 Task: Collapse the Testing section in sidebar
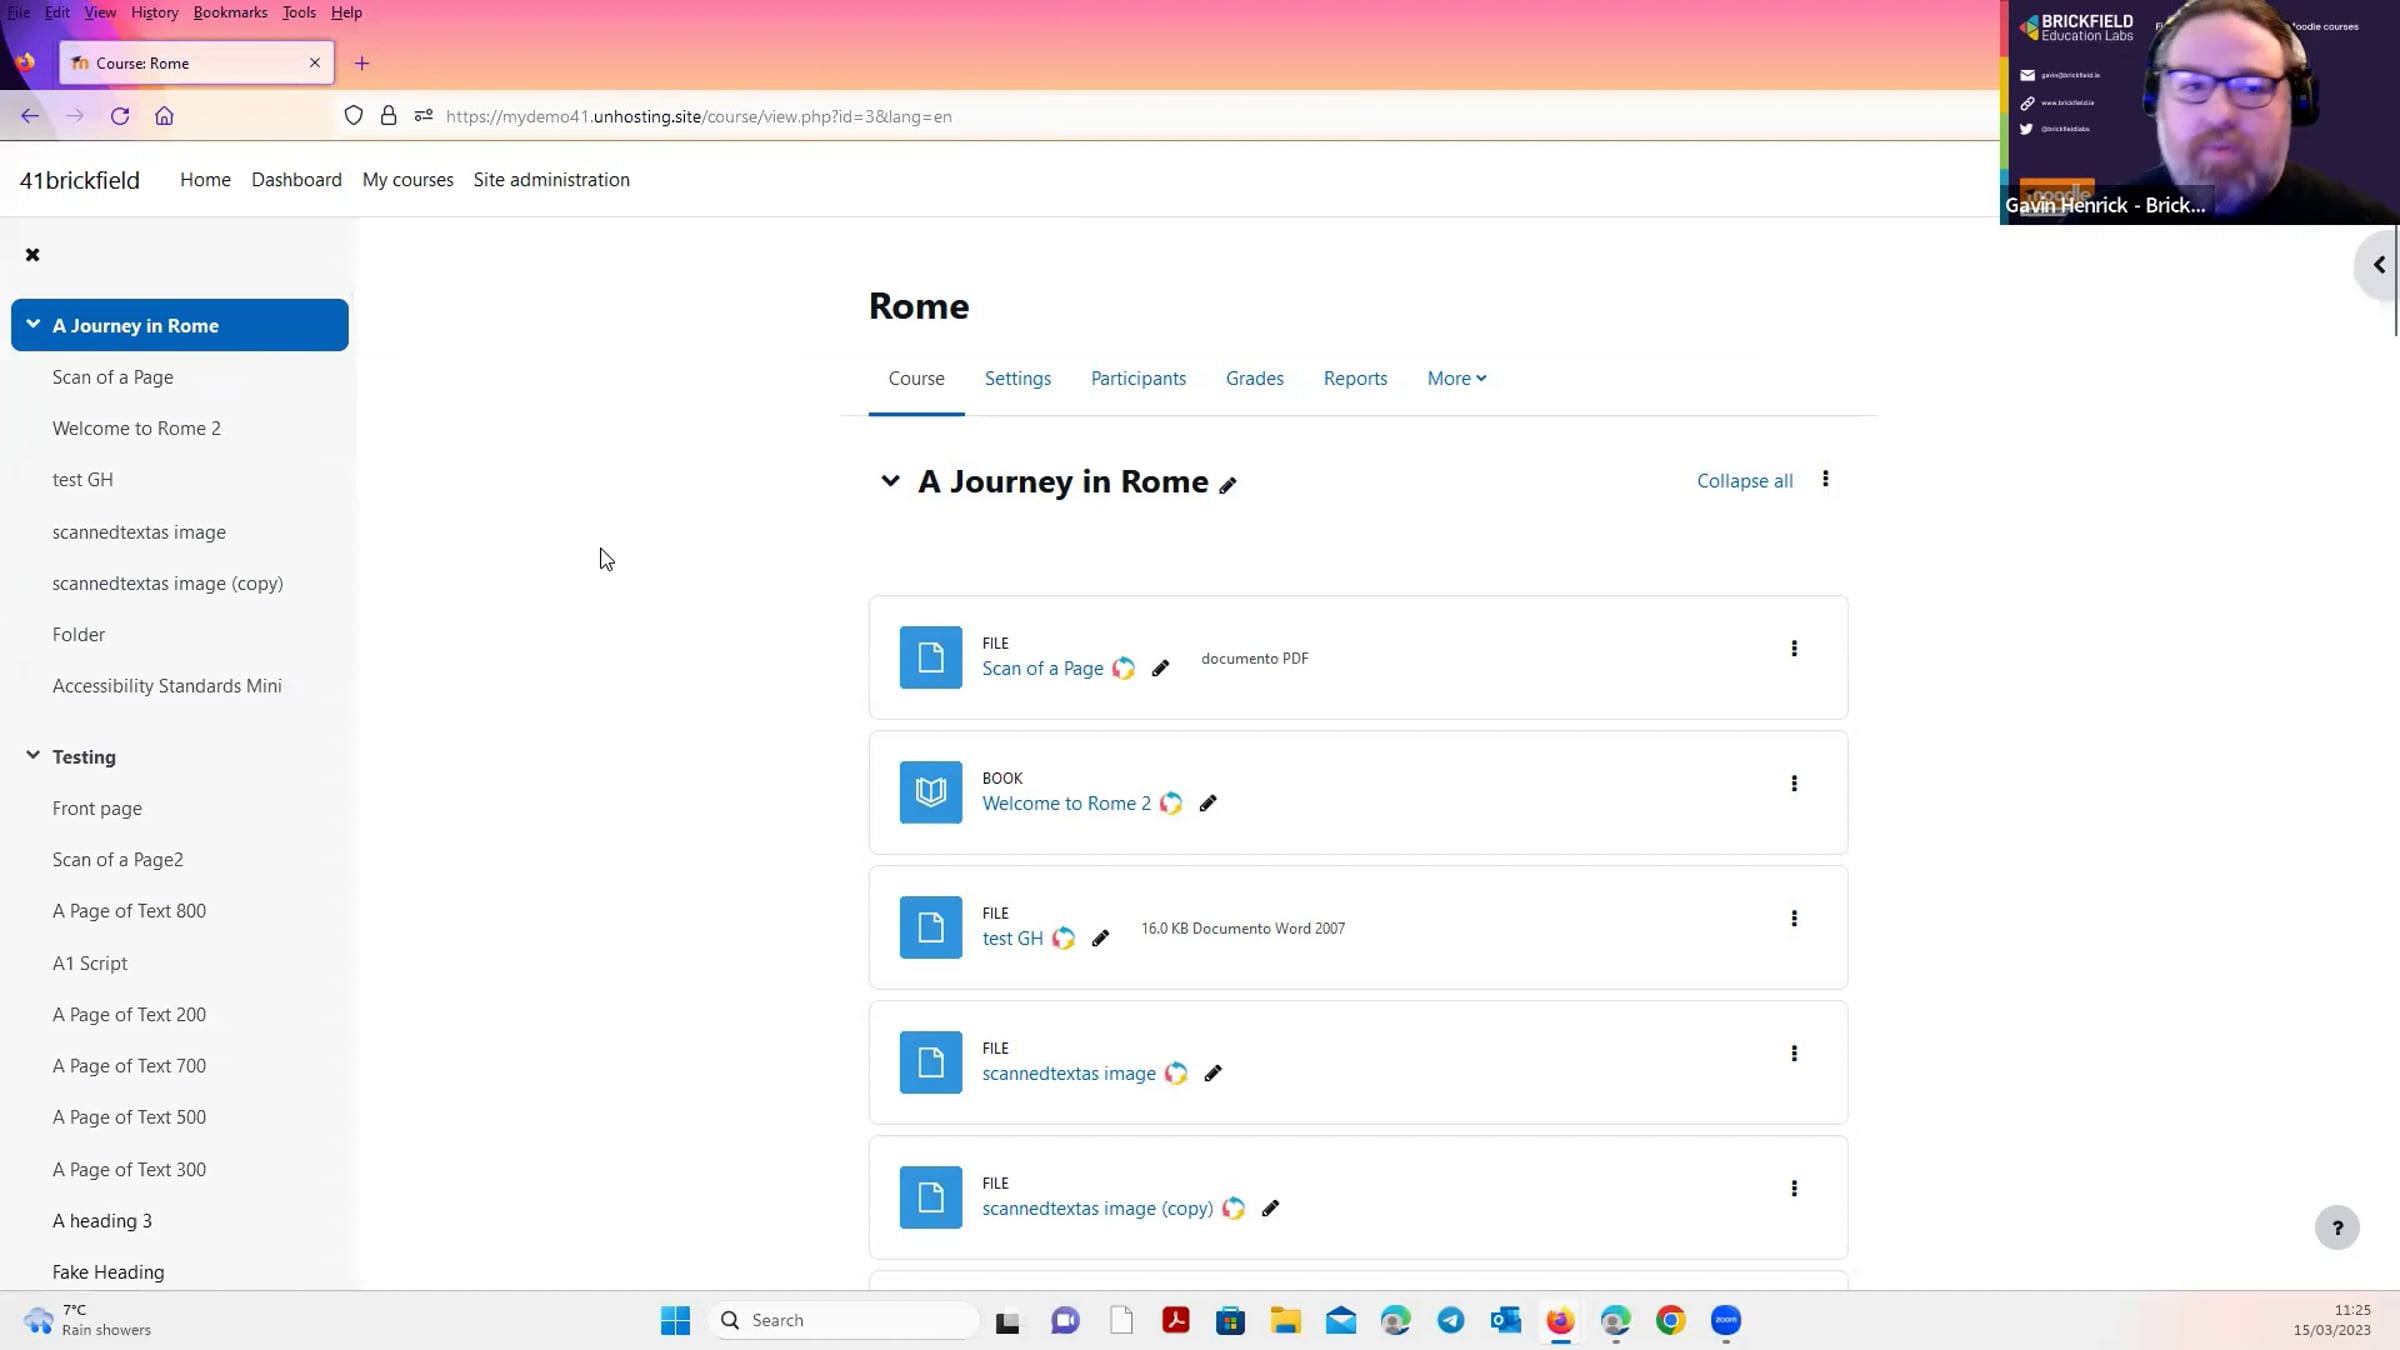33,756
